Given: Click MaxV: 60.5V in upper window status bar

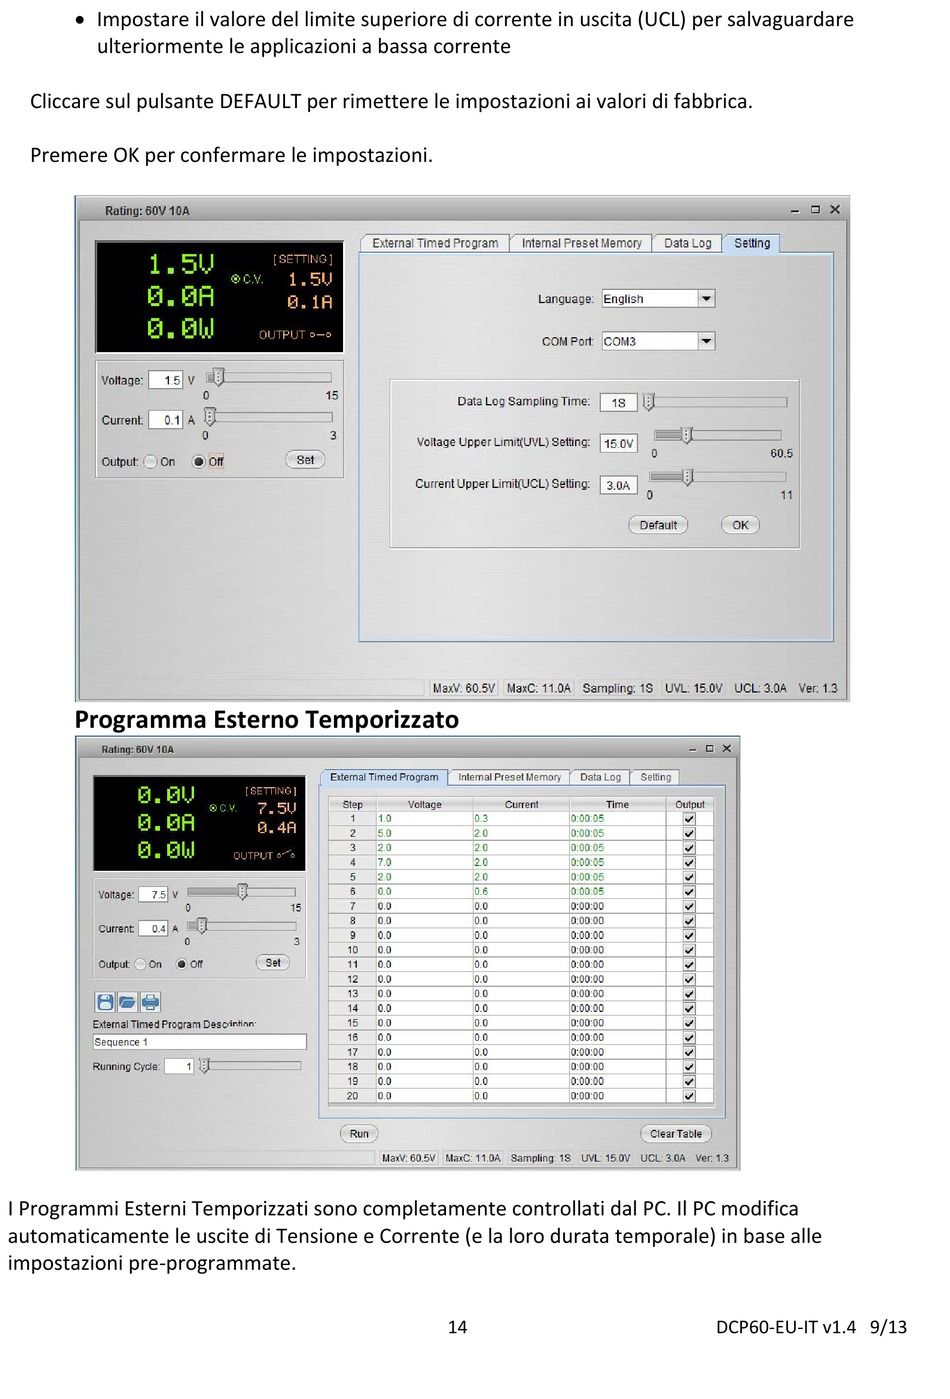Looking at the screenshot, I should tap(464, 688).
